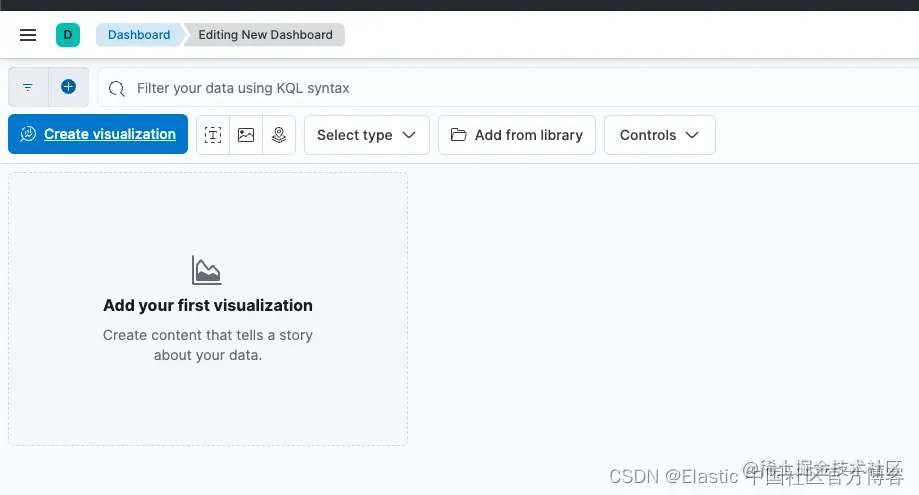Click the chevron arrow next to Controls
This screenshot has width=919, height=495.
point(692,135)
